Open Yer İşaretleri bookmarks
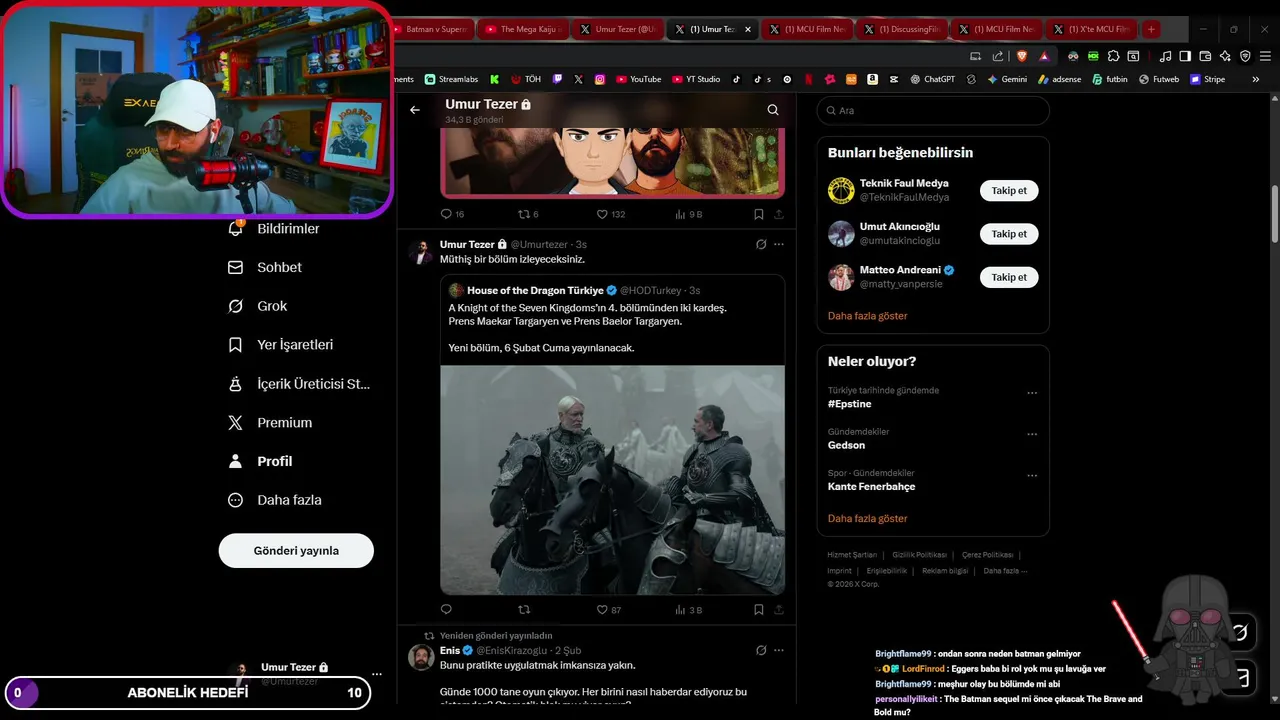Screen dimensions: 1280x720 click(x=281, y=345)
